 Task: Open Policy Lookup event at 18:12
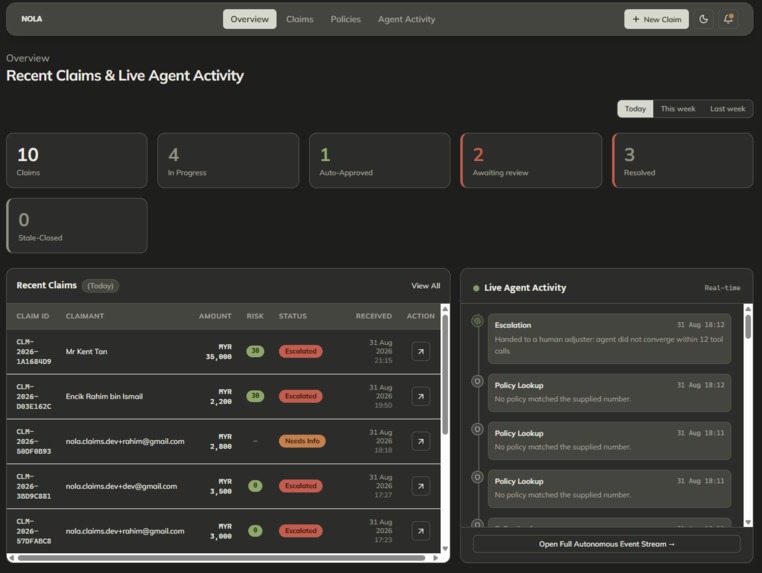(x=609, y=393)
